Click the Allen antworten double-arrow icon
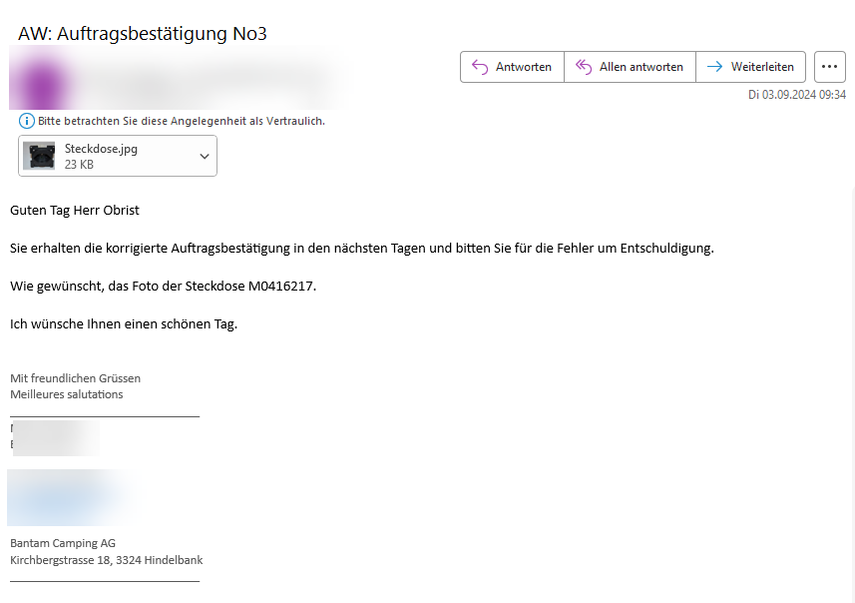The width and height of the screenshot is (855, 603). point(582,67)
